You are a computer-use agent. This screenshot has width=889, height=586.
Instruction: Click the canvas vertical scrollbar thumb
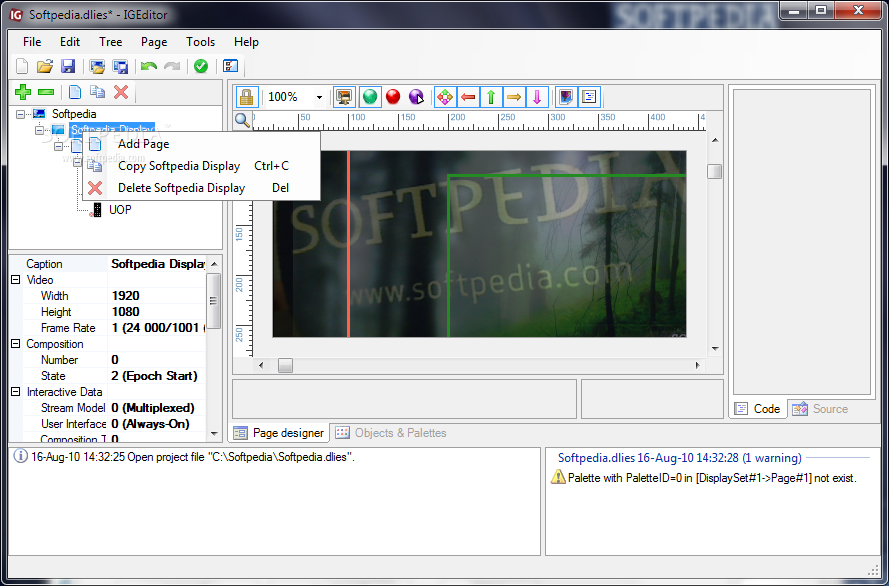tap(714, 171)
